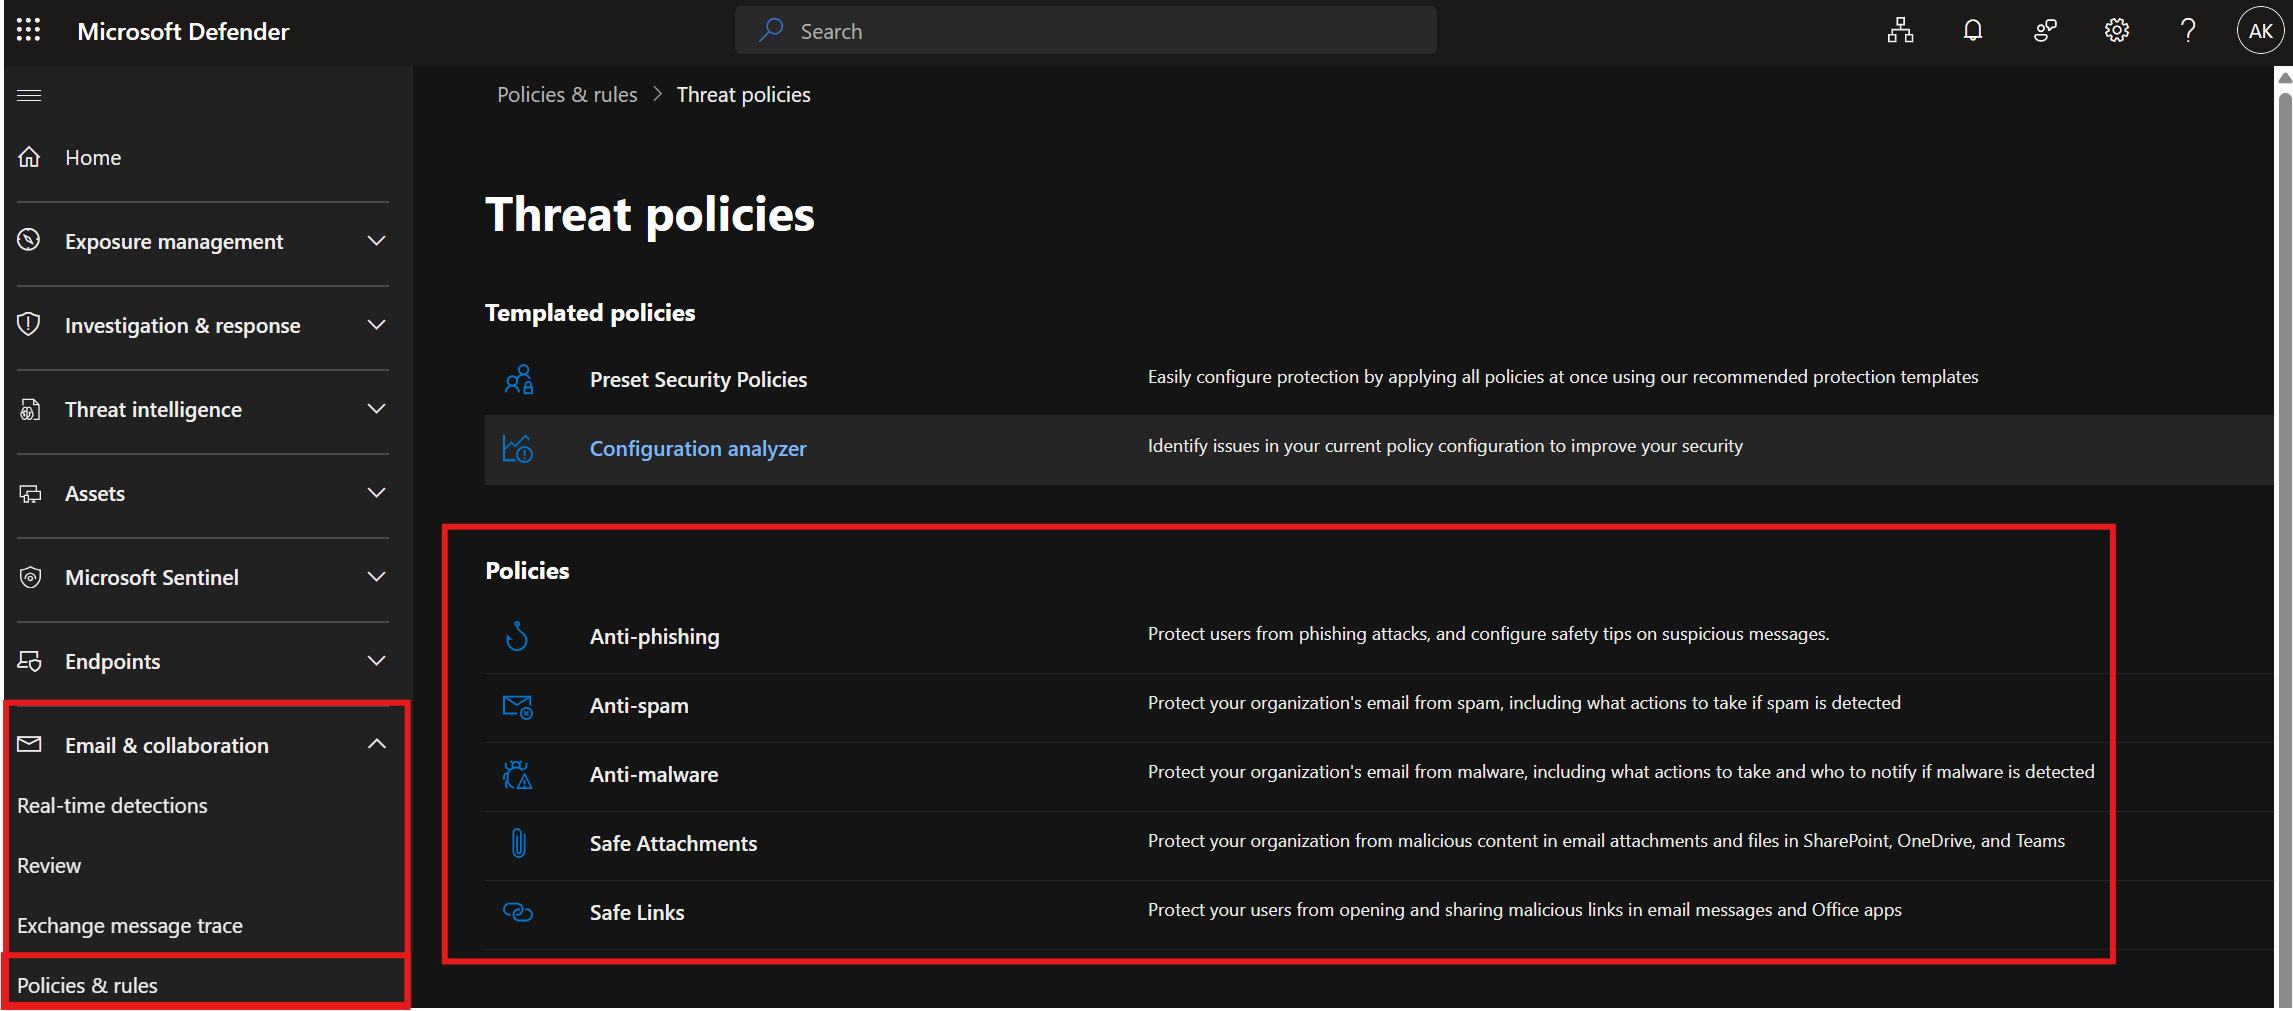Click the Safe Attachments paperclip icon
Screen dimensions: 2293x1011
(x=518, y=844)
